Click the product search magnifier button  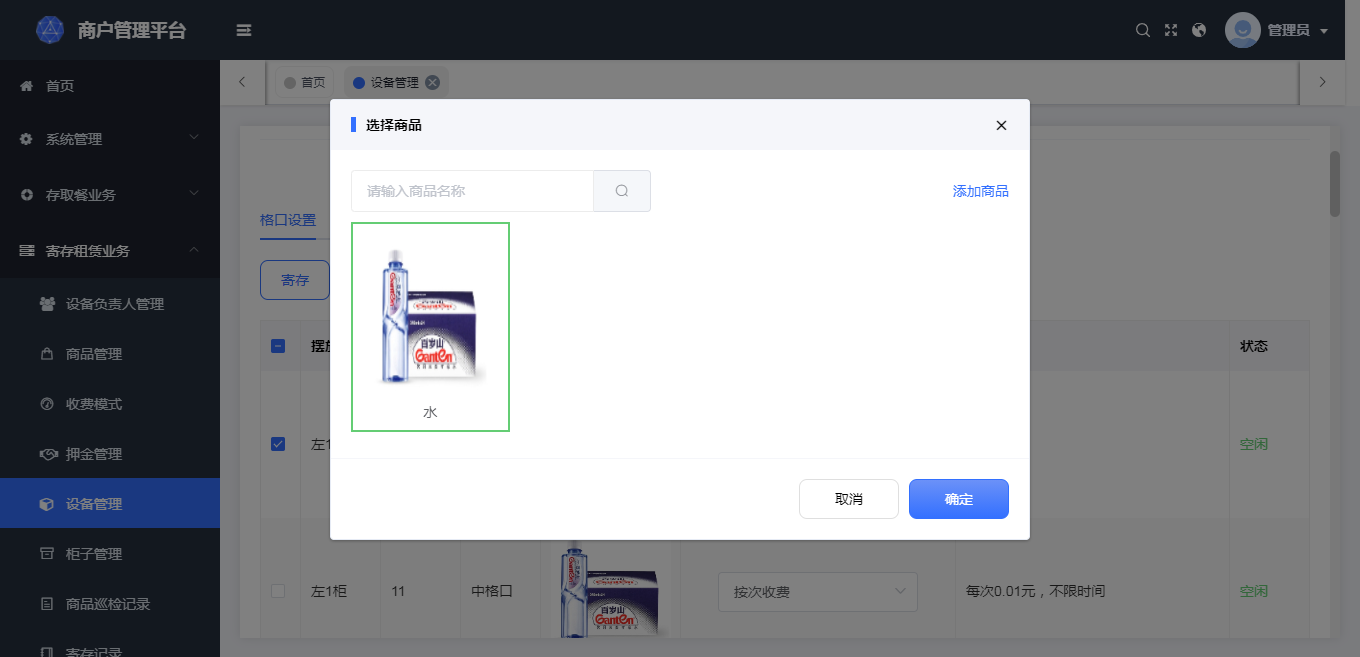[x=622, y=191]
